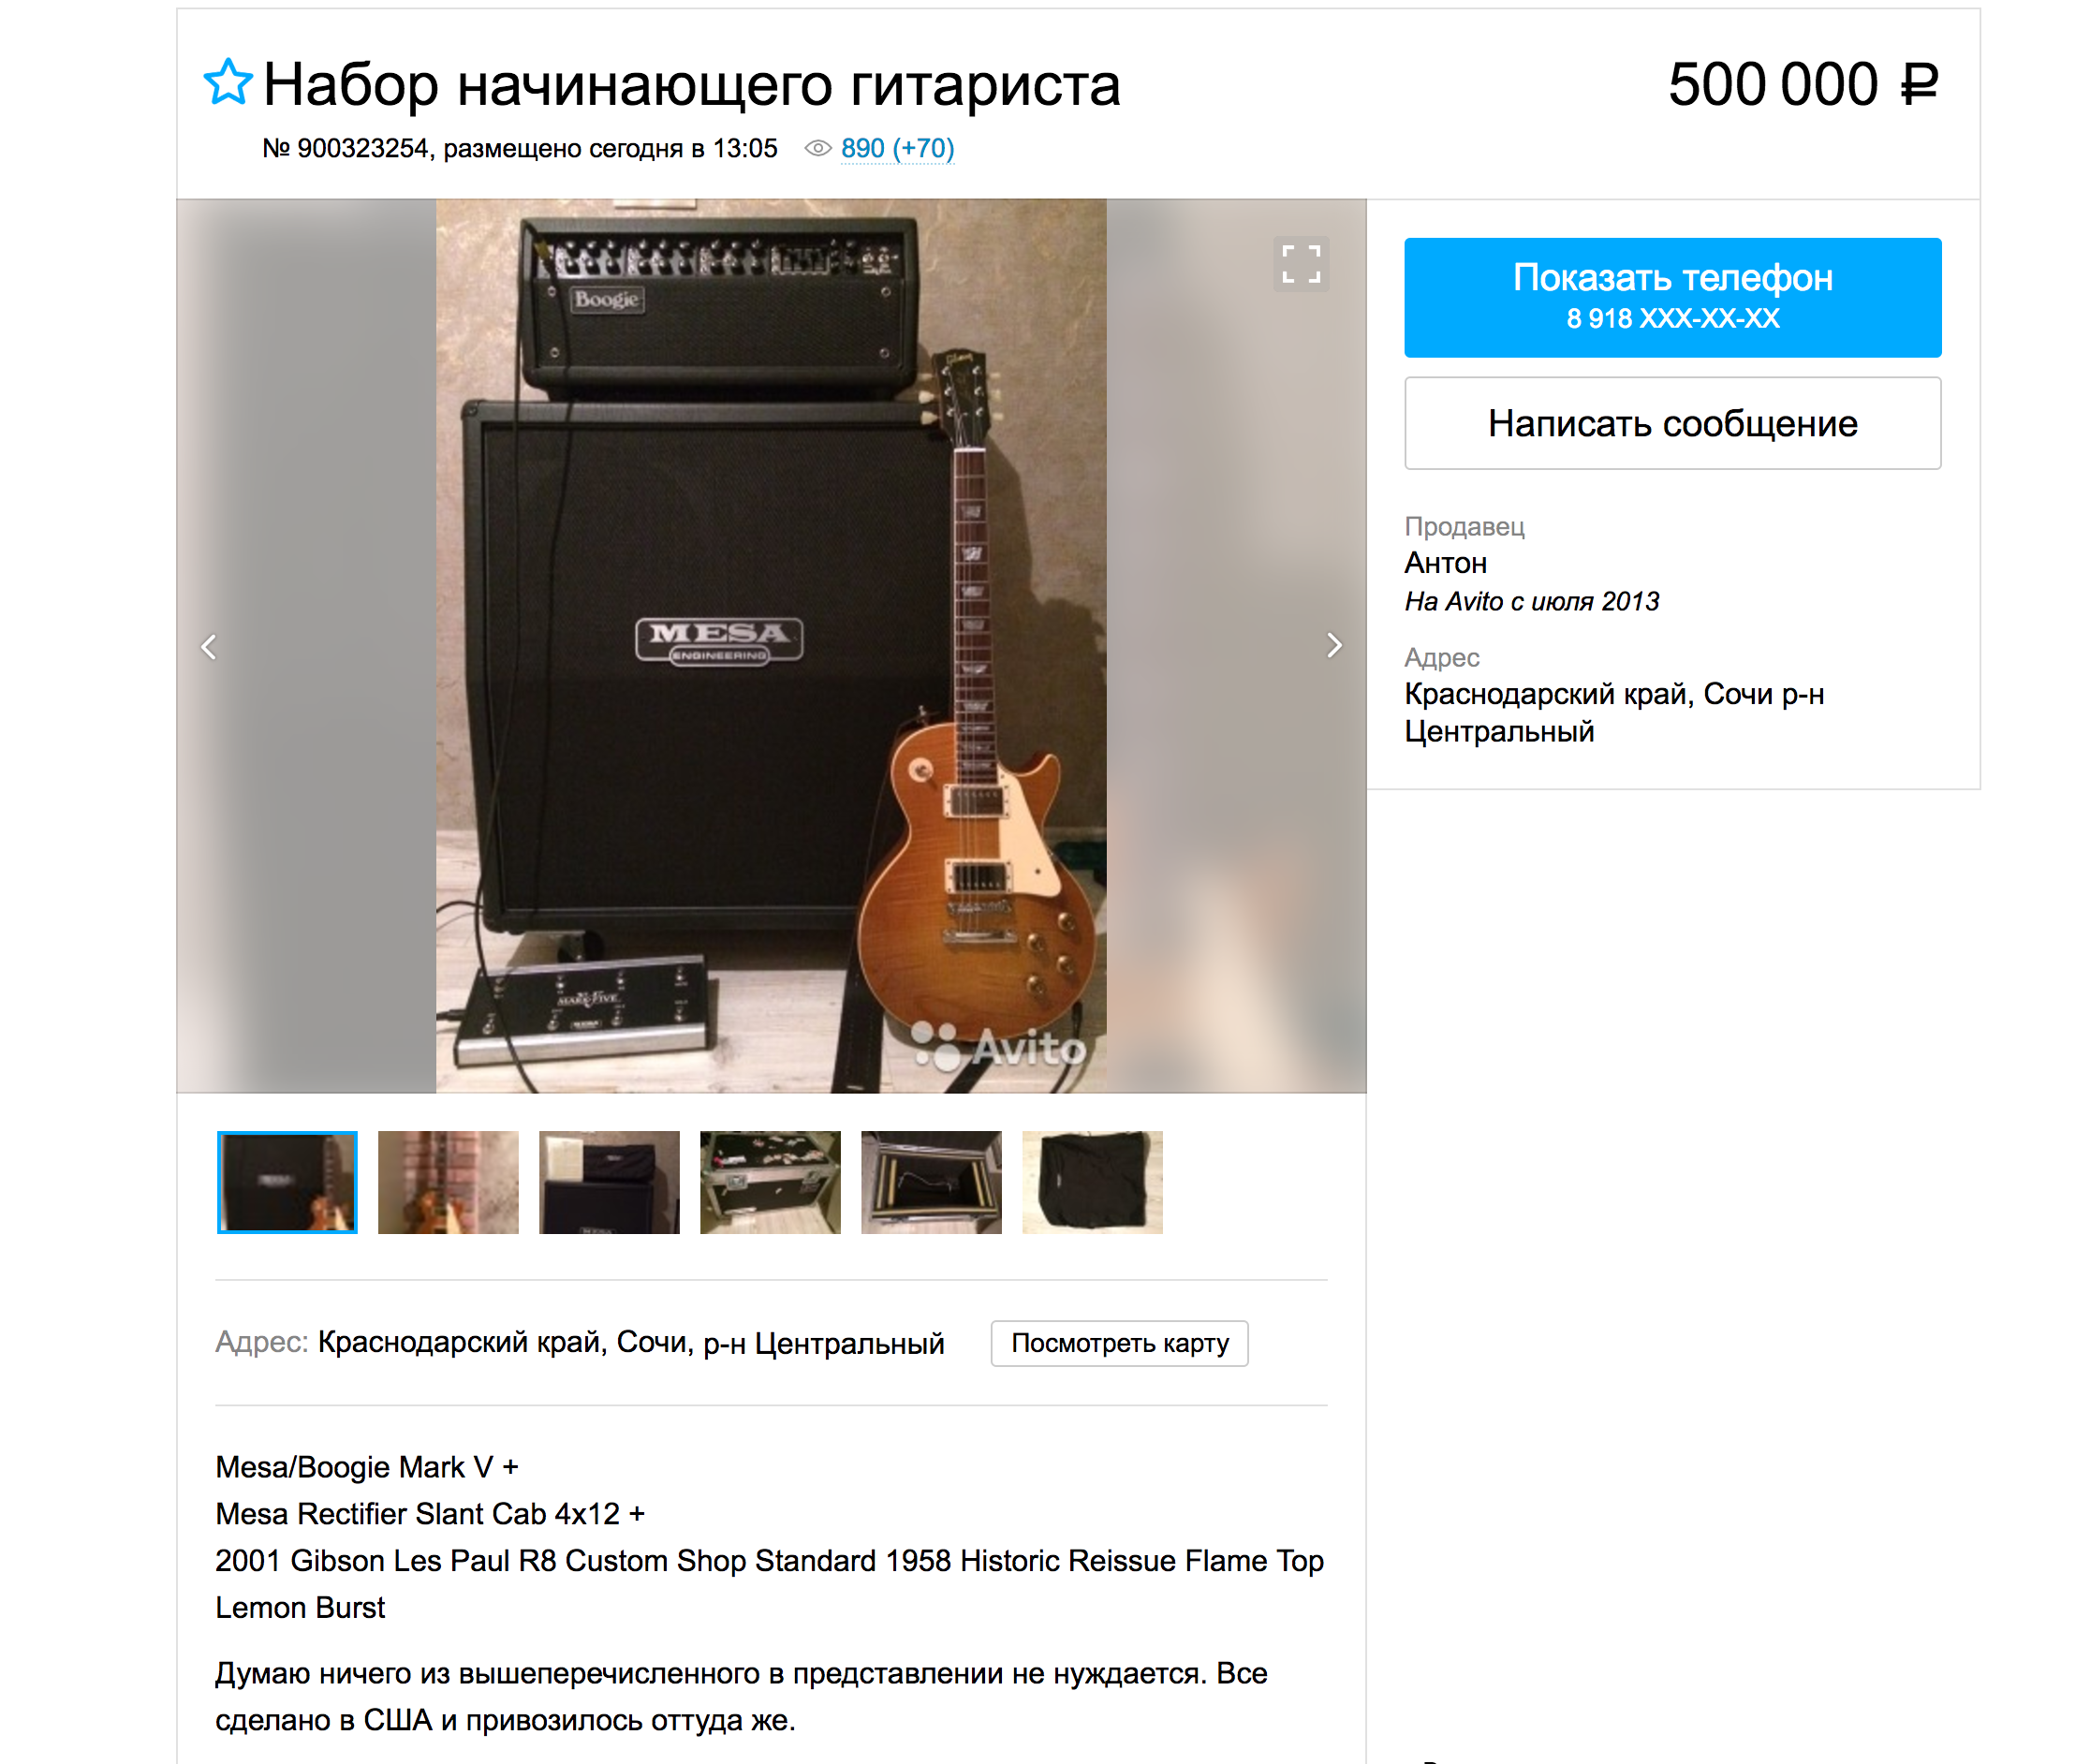
Task: Click the main photo of Mesa amp
Action: (x=770, y=646)
